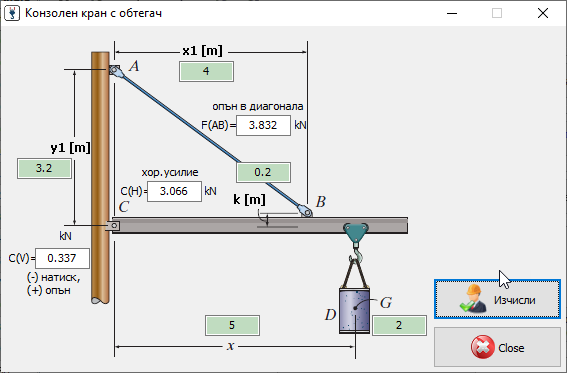Select the x1 [m] input field

pyautogui.click(x=206, y=71)
